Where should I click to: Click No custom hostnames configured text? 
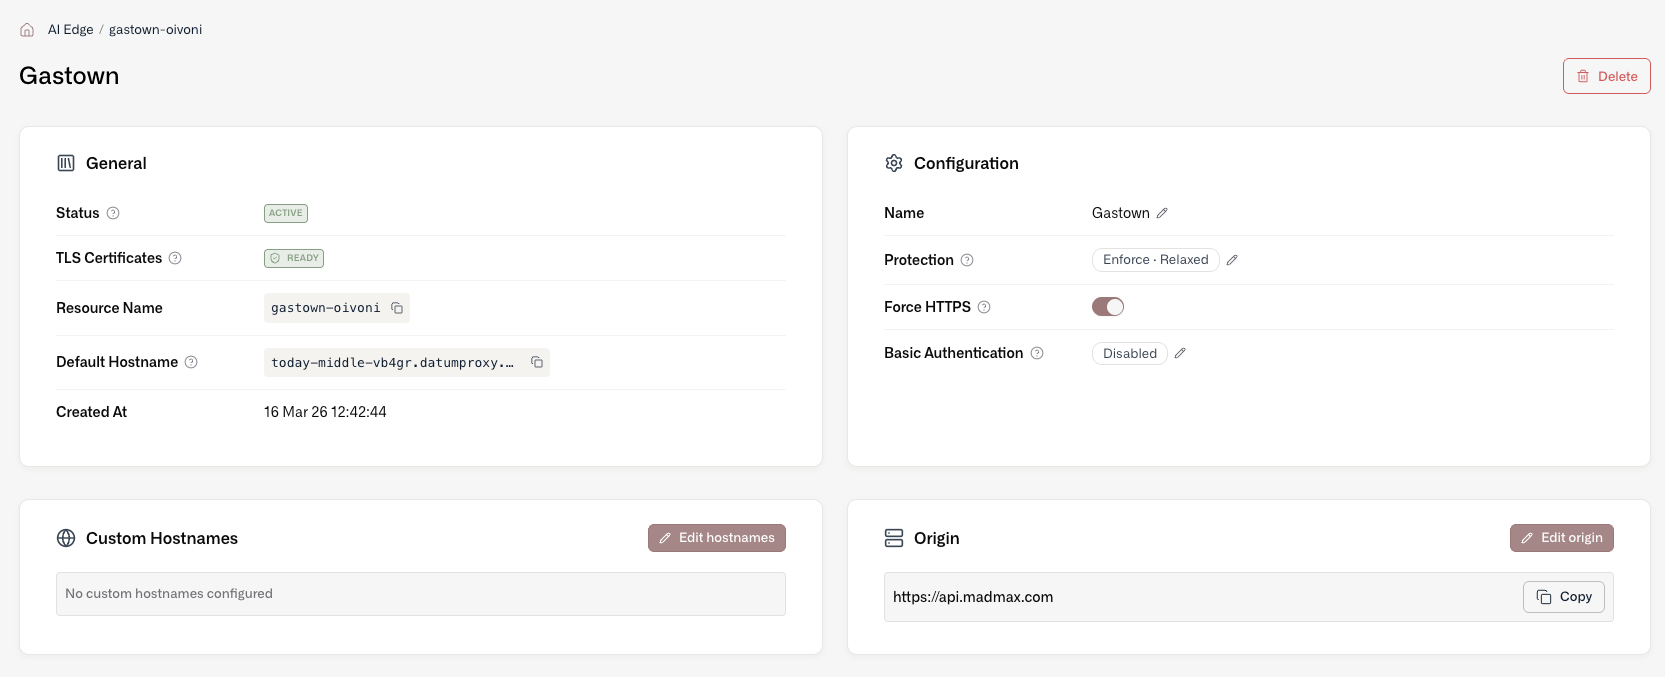click(169, 594)
